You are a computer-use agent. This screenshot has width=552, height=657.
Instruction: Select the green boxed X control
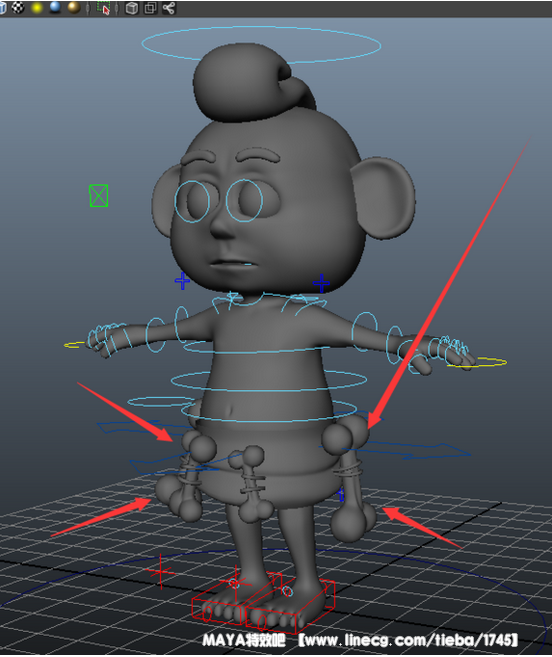pyautogui.click(x=98, y=195)
